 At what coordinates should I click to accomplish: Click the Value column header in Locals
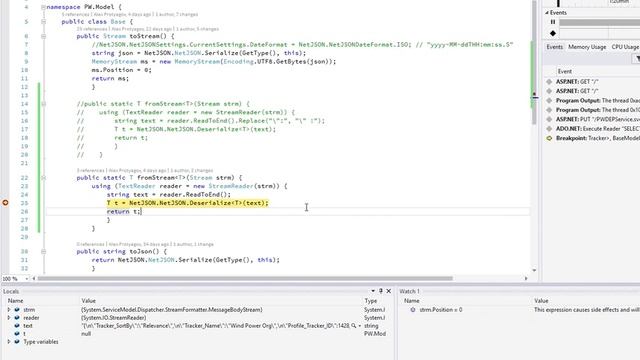click(x=88, y=300)
